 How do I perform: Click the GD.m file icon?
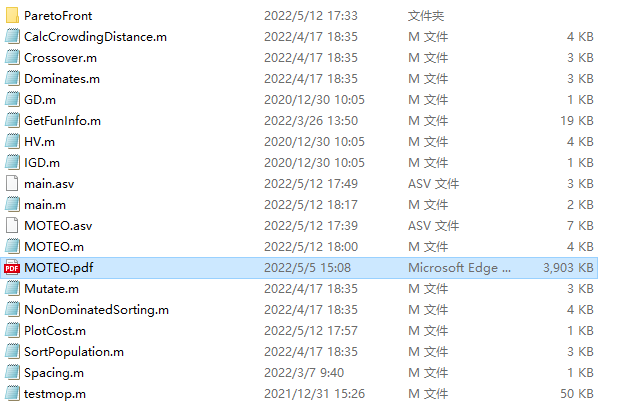12,99
